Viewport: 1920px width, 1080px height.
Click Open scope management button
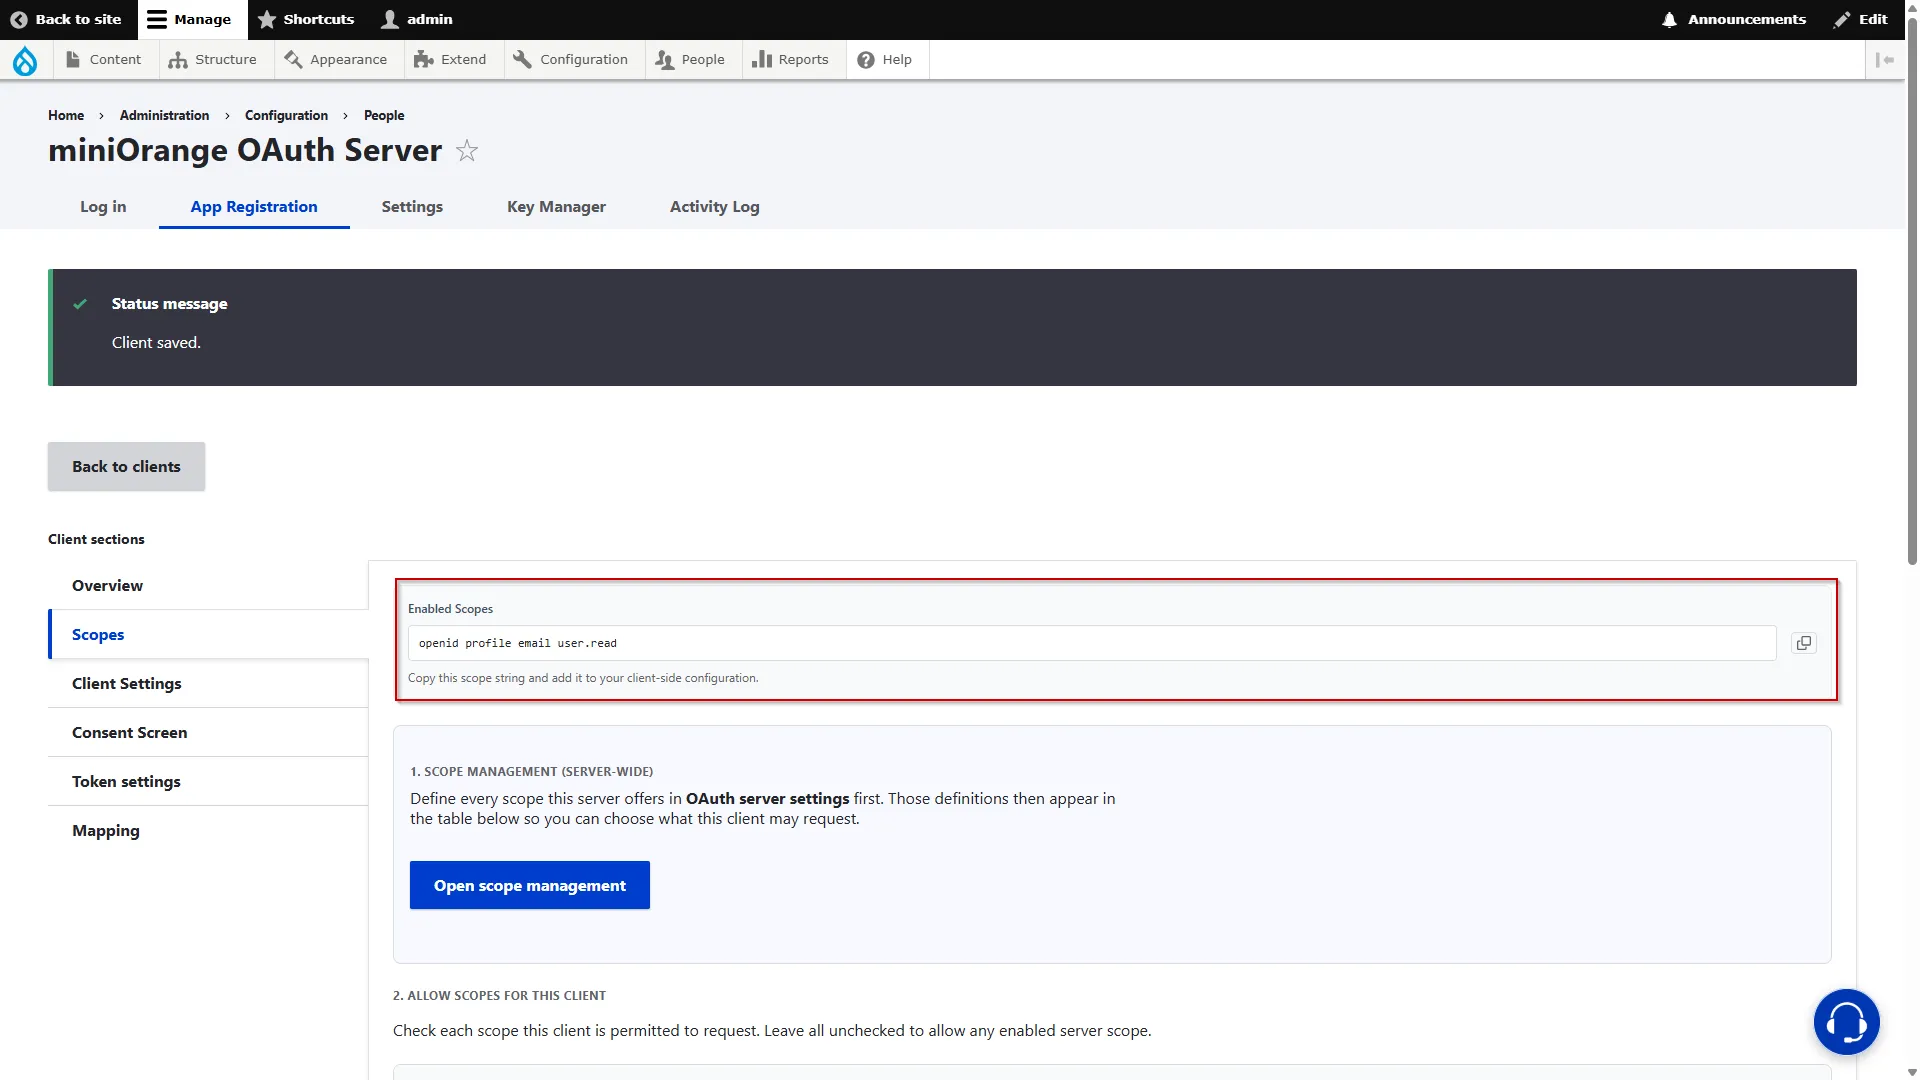pos(530,885)
